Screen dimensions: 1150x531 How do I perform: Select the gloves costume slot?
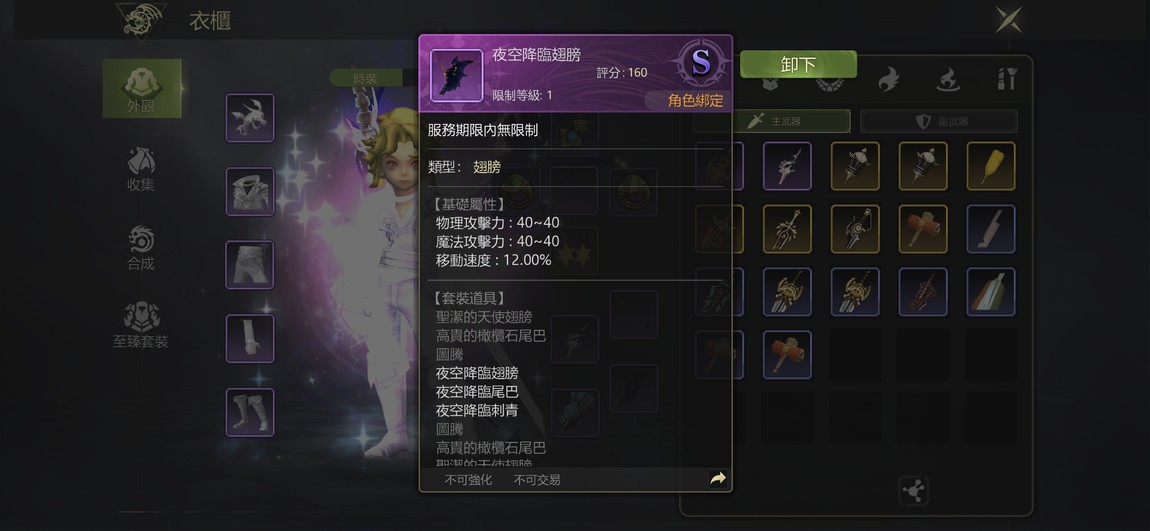[x=250, y=338]
